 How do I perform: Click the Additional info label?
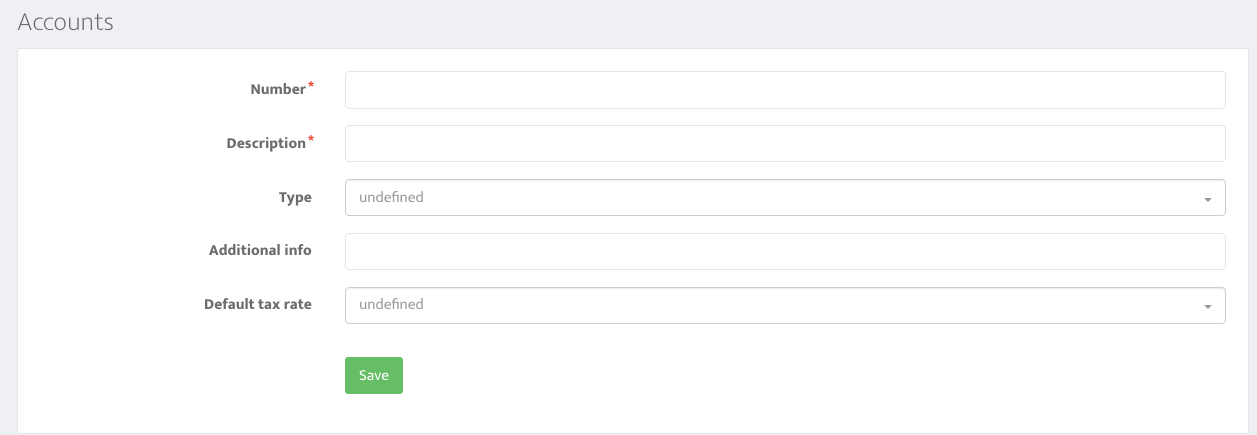[260, 250]
